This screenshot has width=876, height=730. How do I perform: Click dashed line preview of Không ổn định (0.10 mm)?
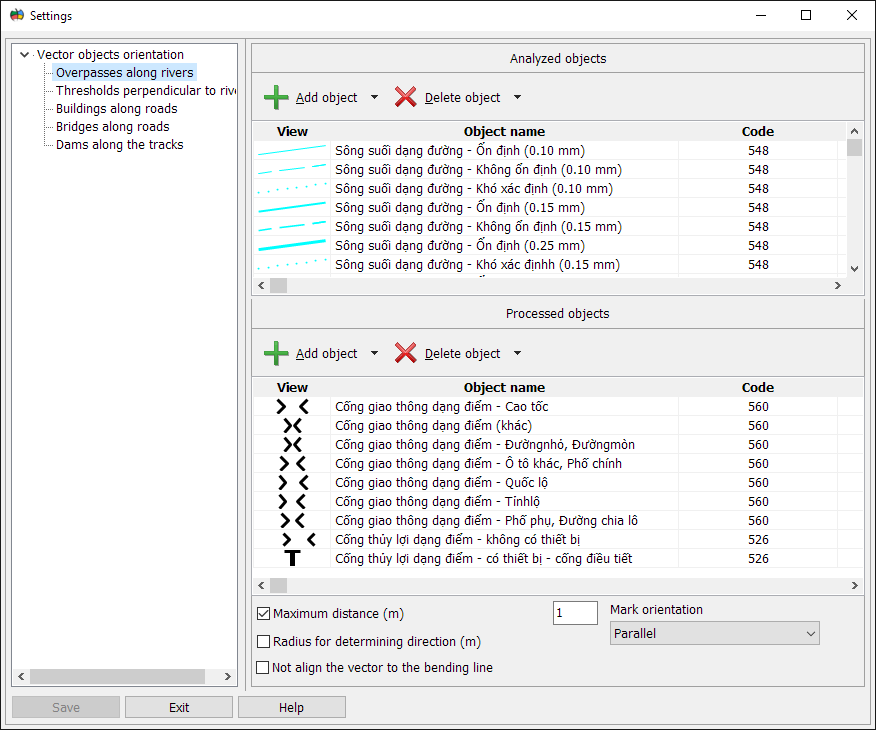(292, 169)
